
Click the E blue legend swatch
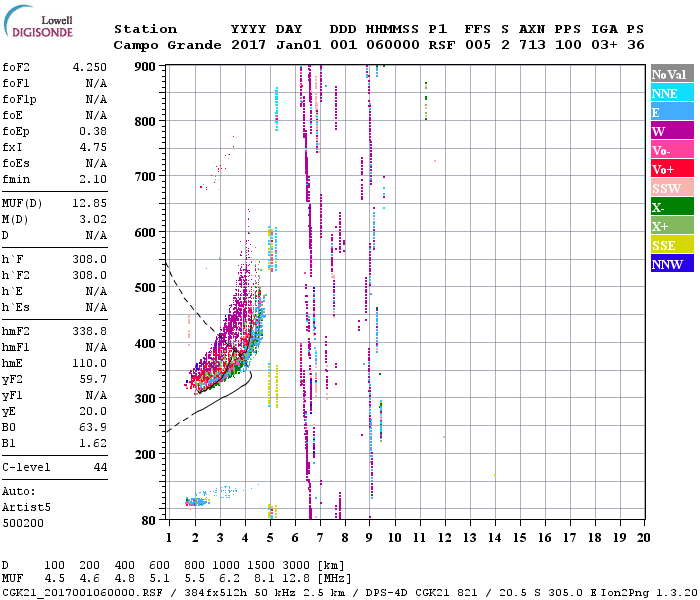(672, 112)
